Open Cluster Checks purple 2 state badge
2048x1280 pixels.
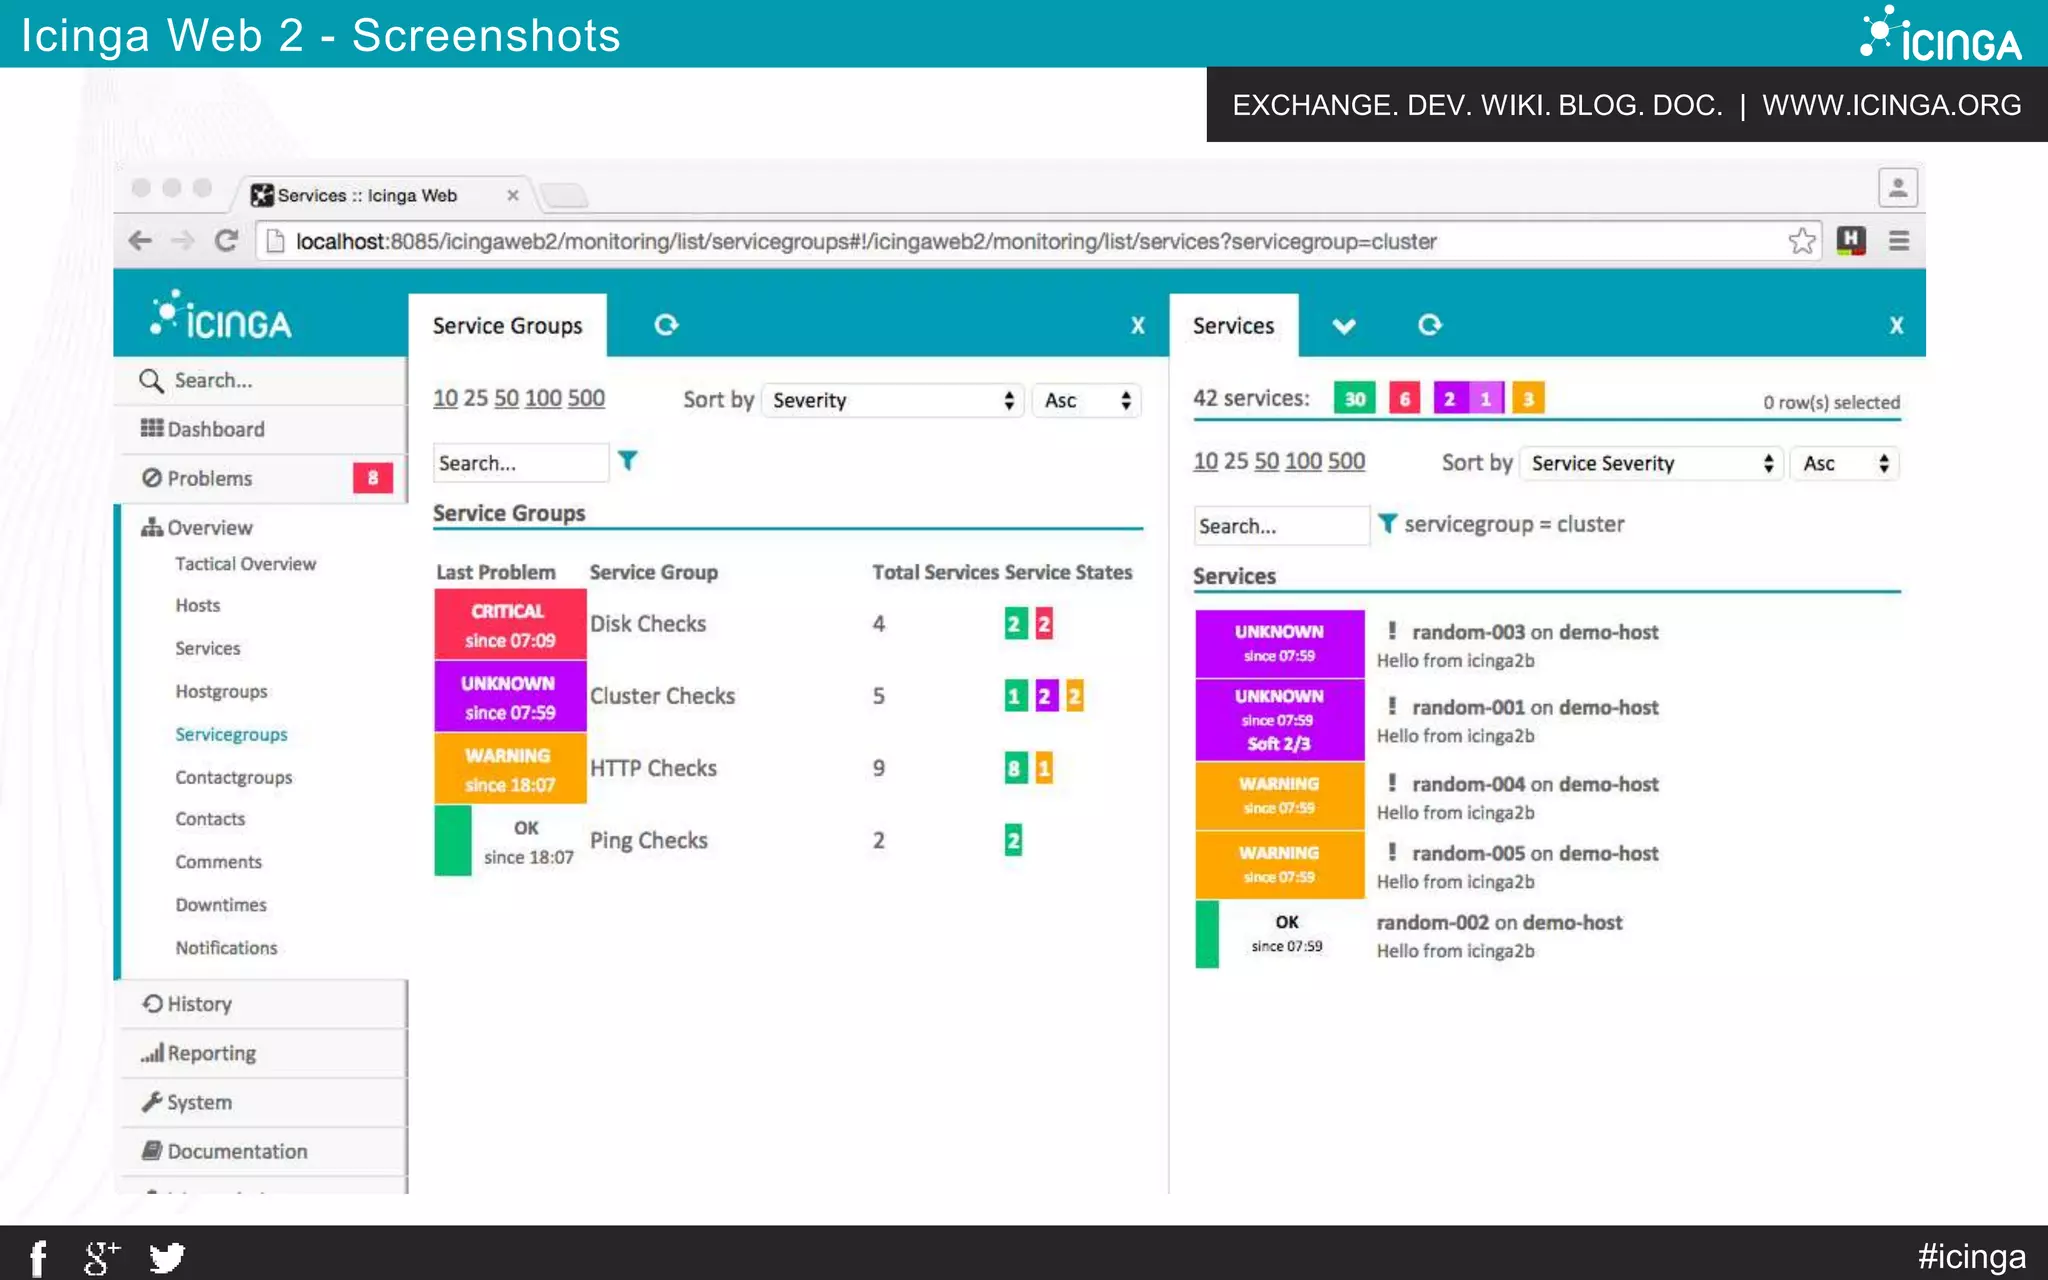[x=1045, y=696]
